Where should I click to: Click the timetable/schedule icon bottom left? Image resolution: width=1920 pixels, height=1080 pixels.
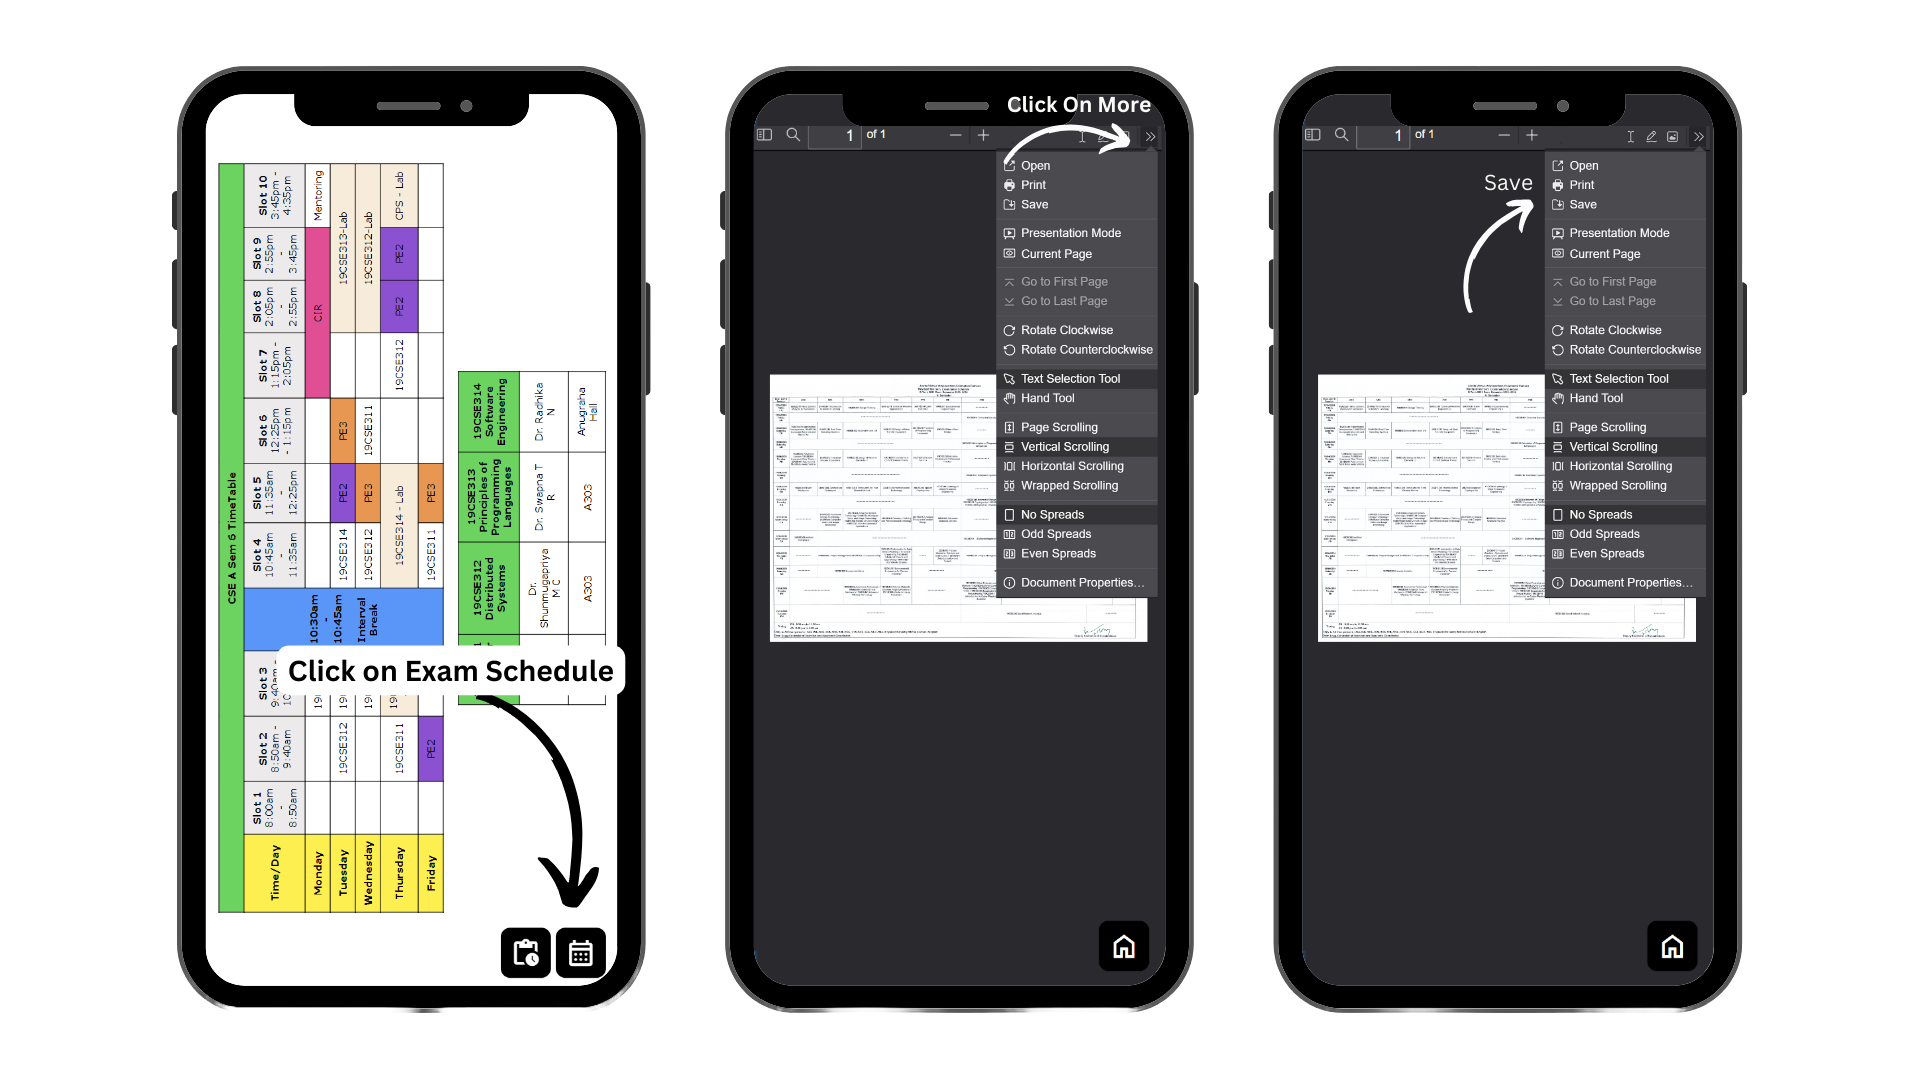(x=524, y=952)
